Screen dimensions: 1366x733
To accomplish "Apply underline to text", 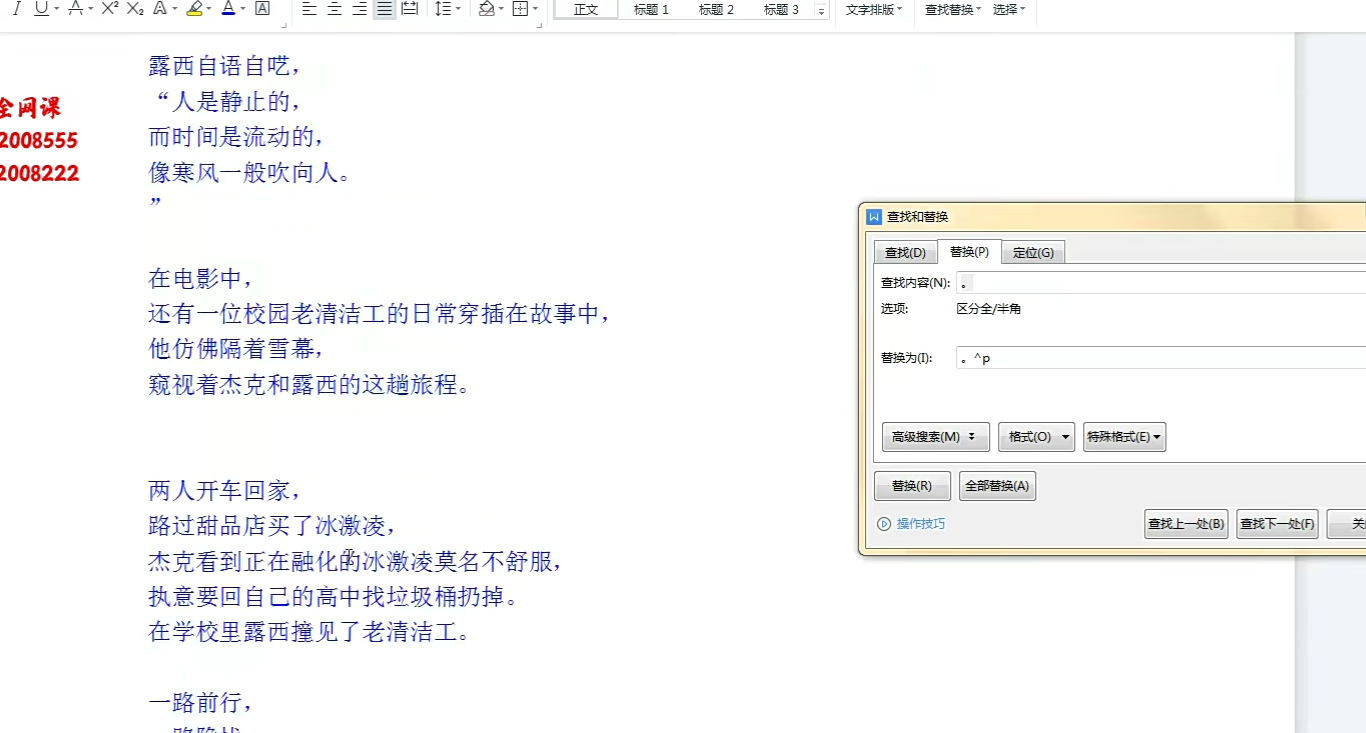I will coord(41,9).
